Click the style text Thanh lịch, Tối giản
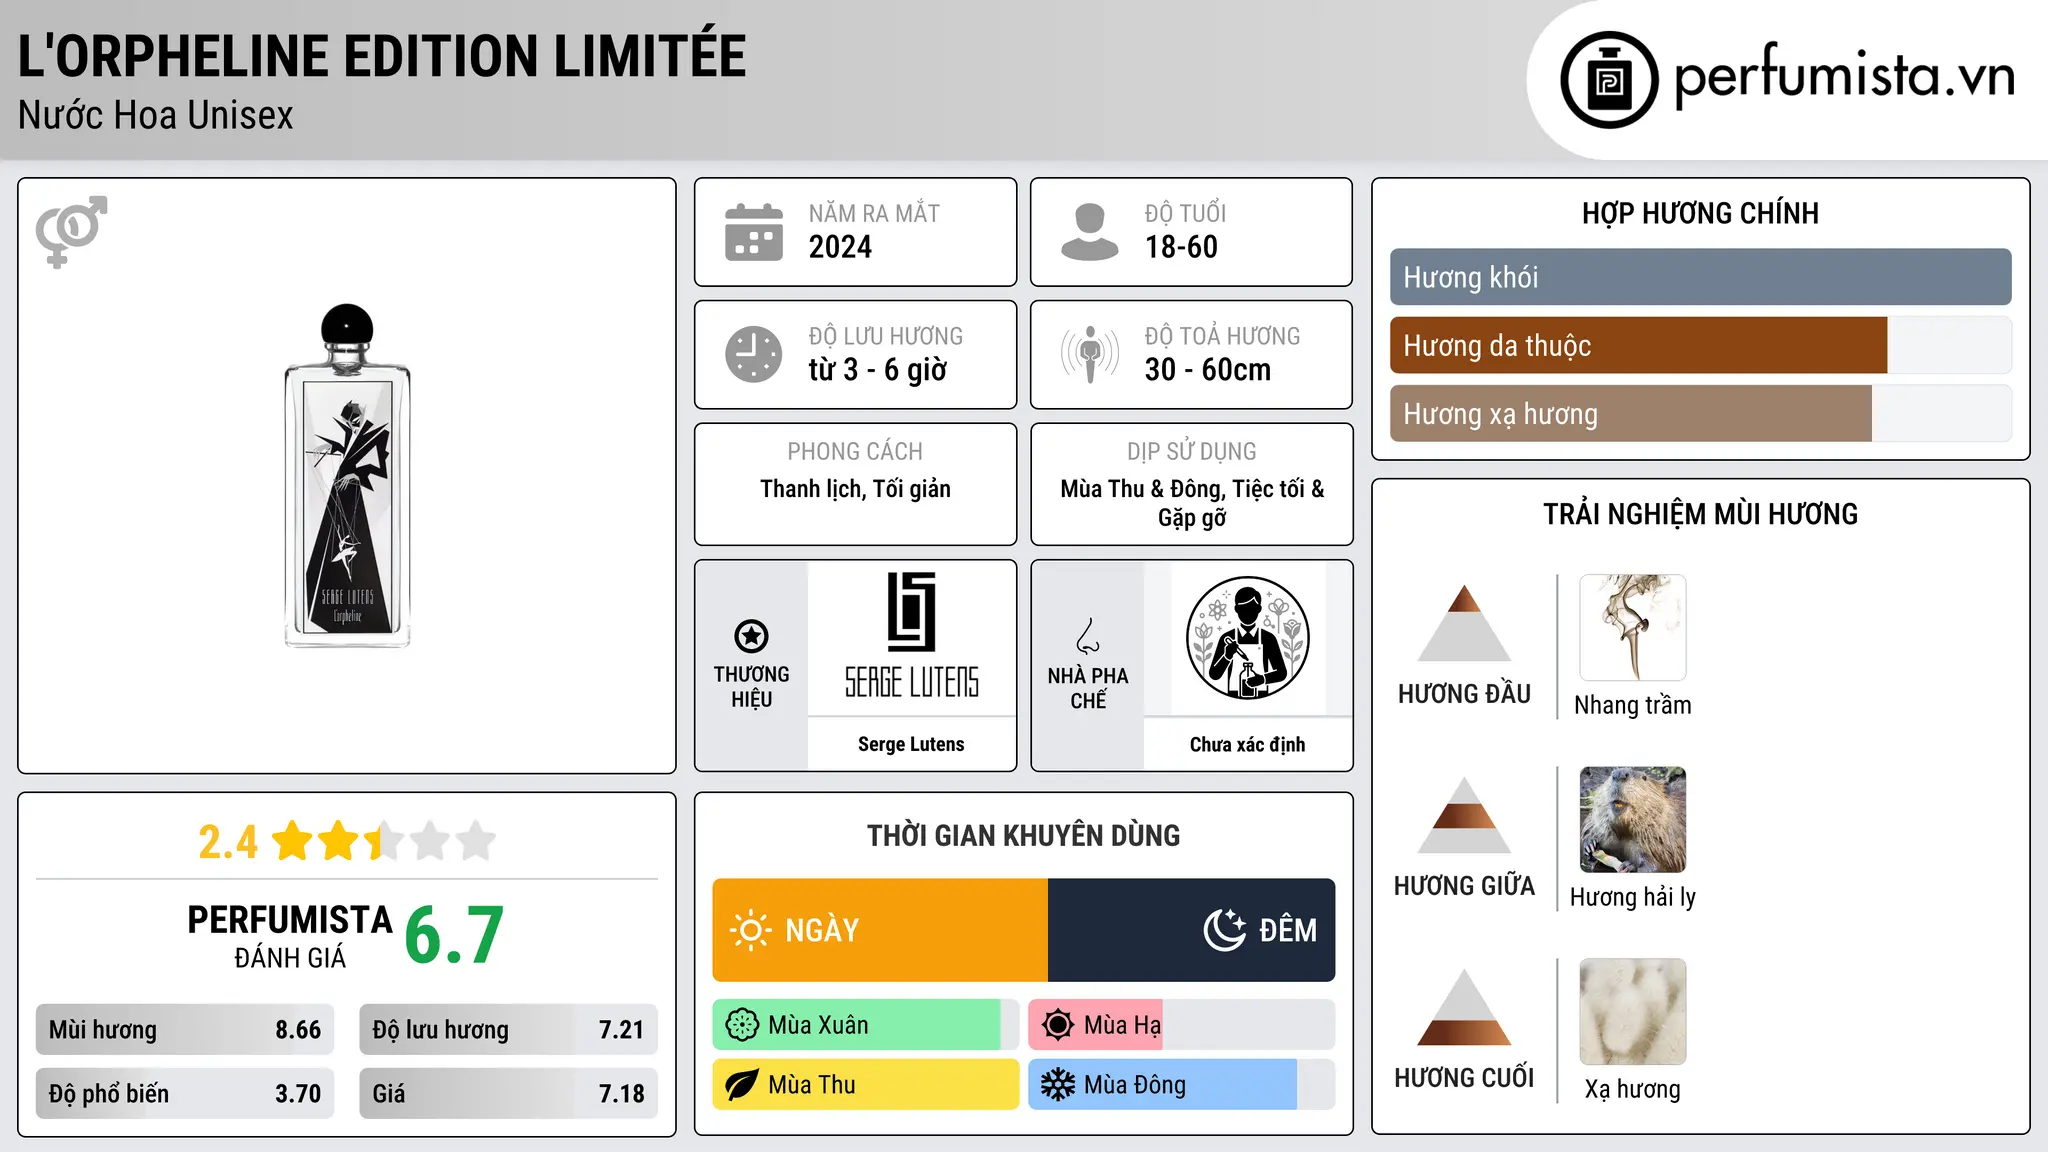This screenshot has width=2048, height=1152. tap(855, 489)
